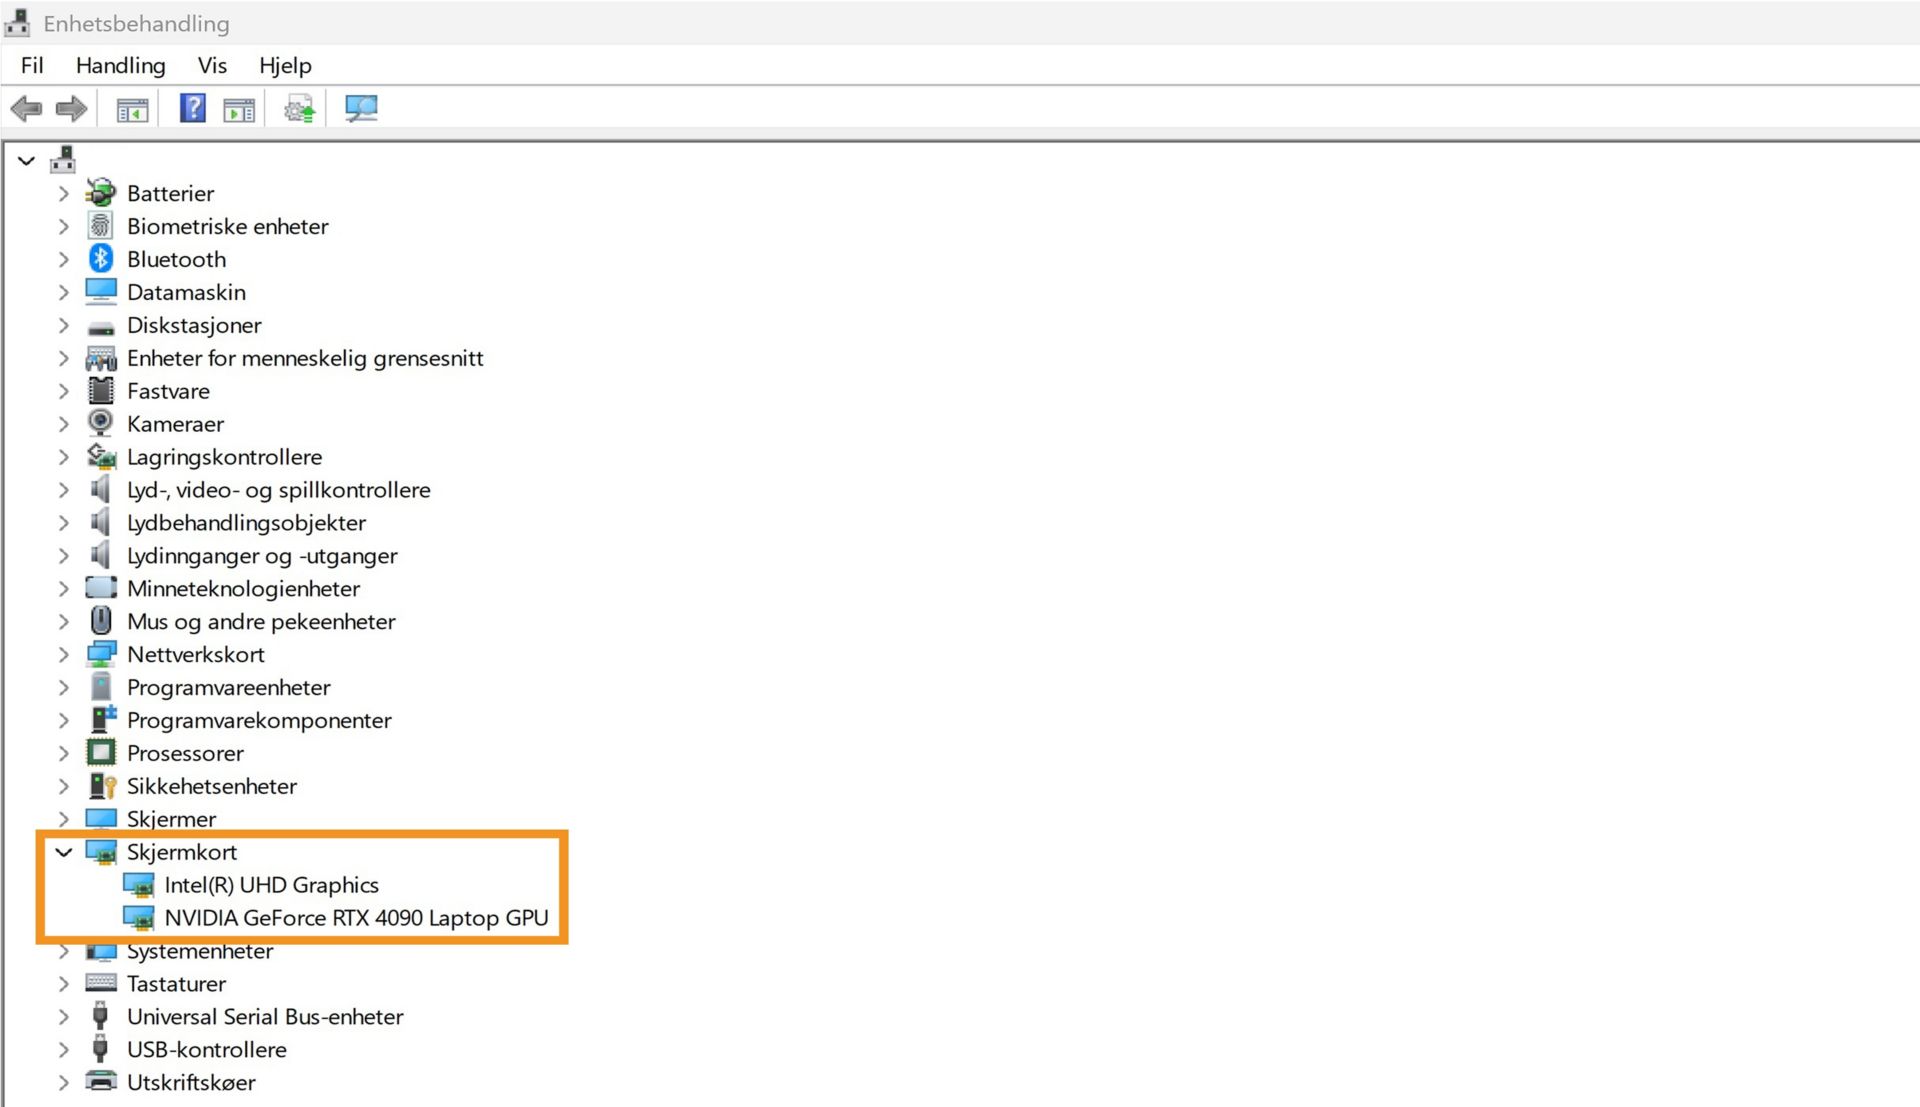Click the Back arrow toolbar icon
Image resolution: width=1920 pixels, height=1107 pixels.
pyautogui.click(x=27, y=108)
